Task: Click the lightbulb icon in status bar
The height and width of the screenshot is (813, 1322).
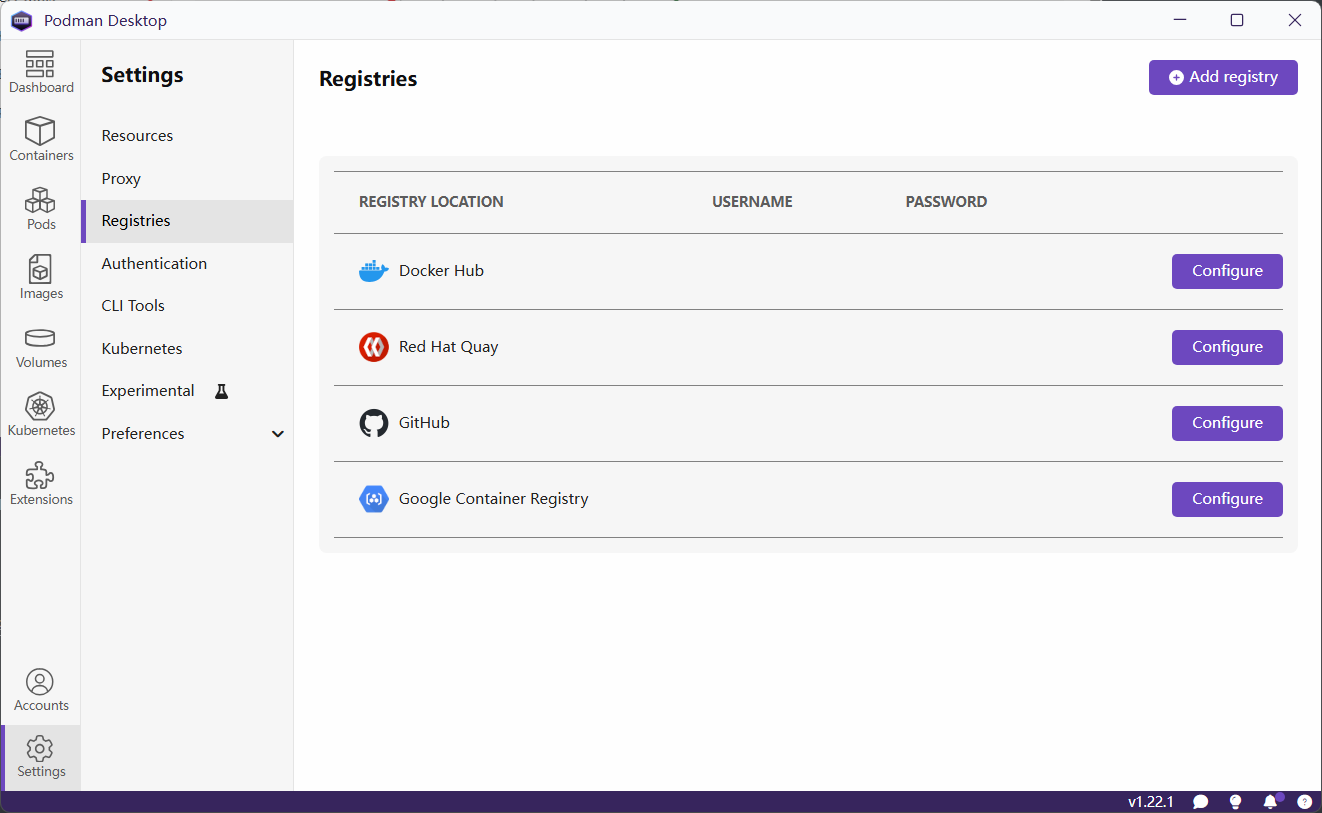Action: (x=1235, y=802)
